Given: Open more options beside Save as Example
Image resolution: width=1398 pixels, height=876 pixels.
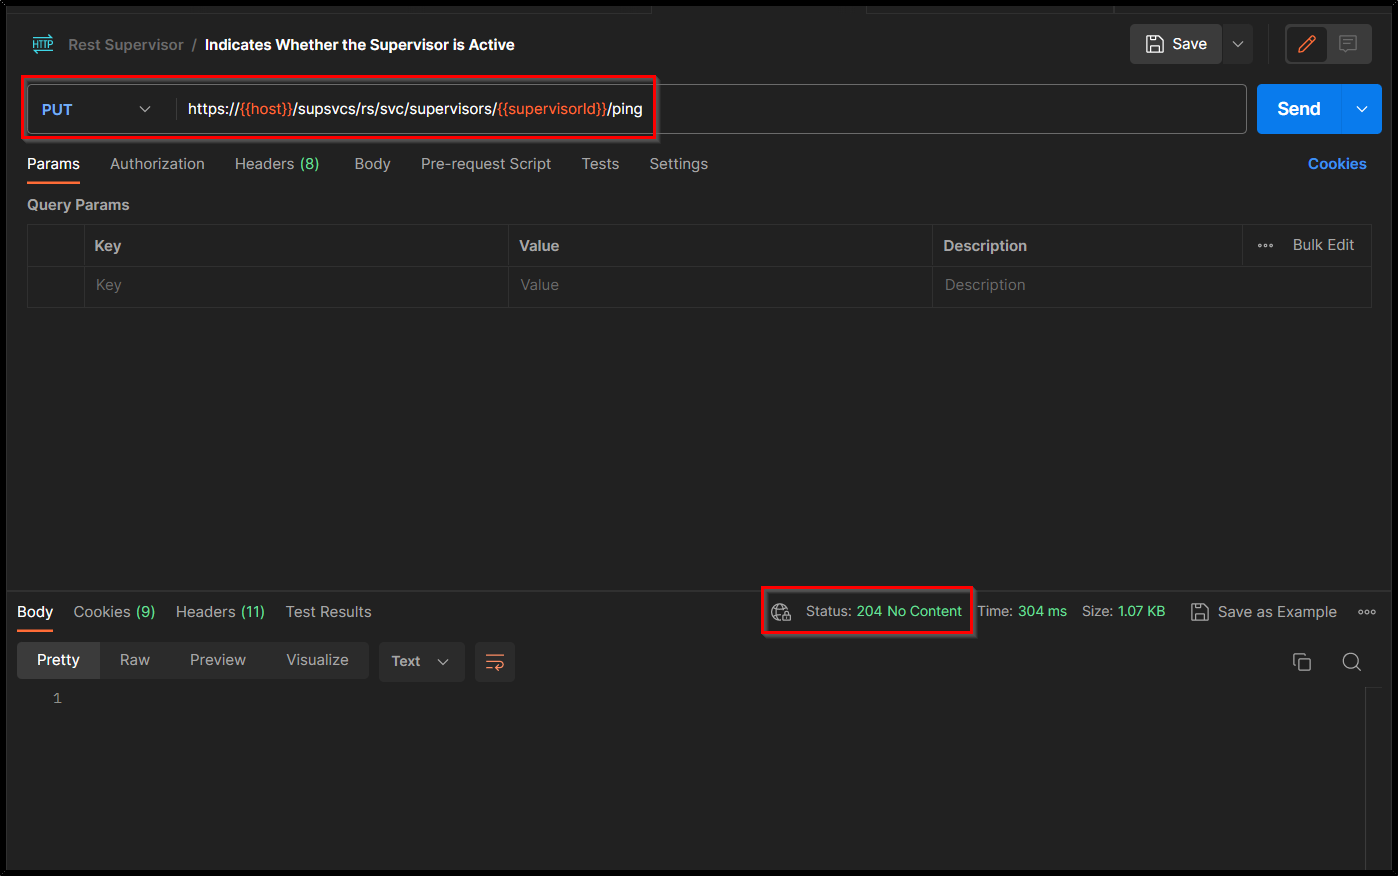Looking at the screenshot, I should (1367, 612).
